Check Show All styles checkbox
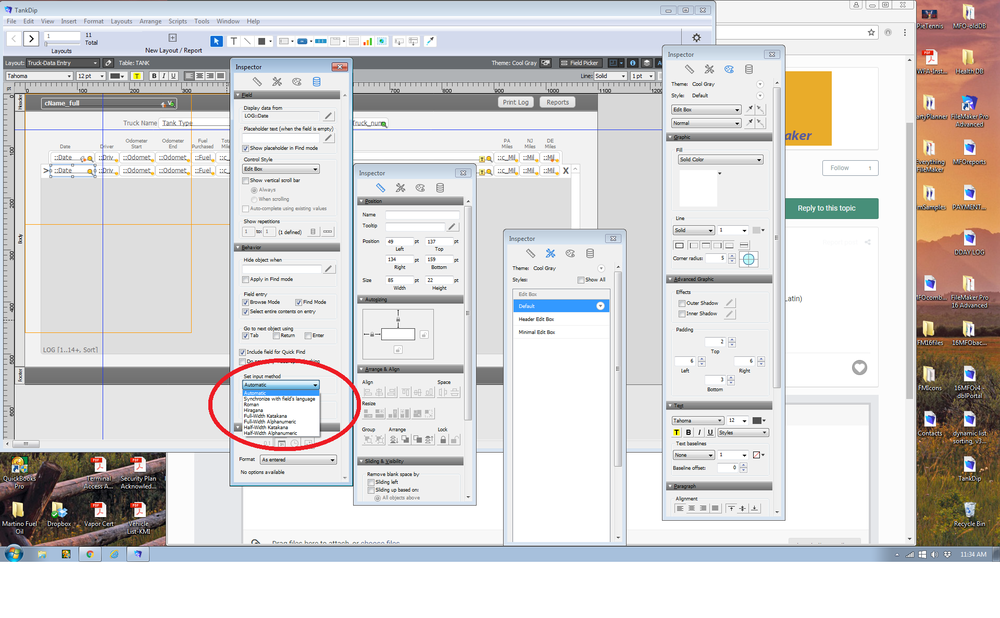 pyautogui.click(x=580, y=280)
